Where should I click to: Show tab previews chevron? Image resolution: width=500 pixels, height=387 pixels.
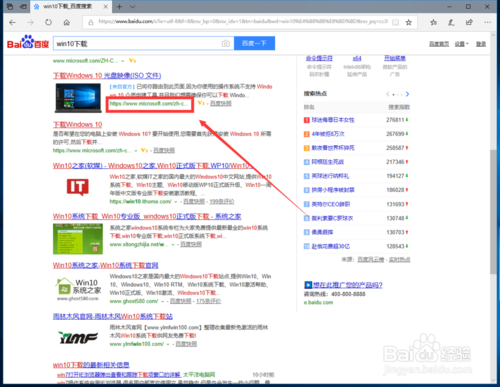(x=133, y=7)
